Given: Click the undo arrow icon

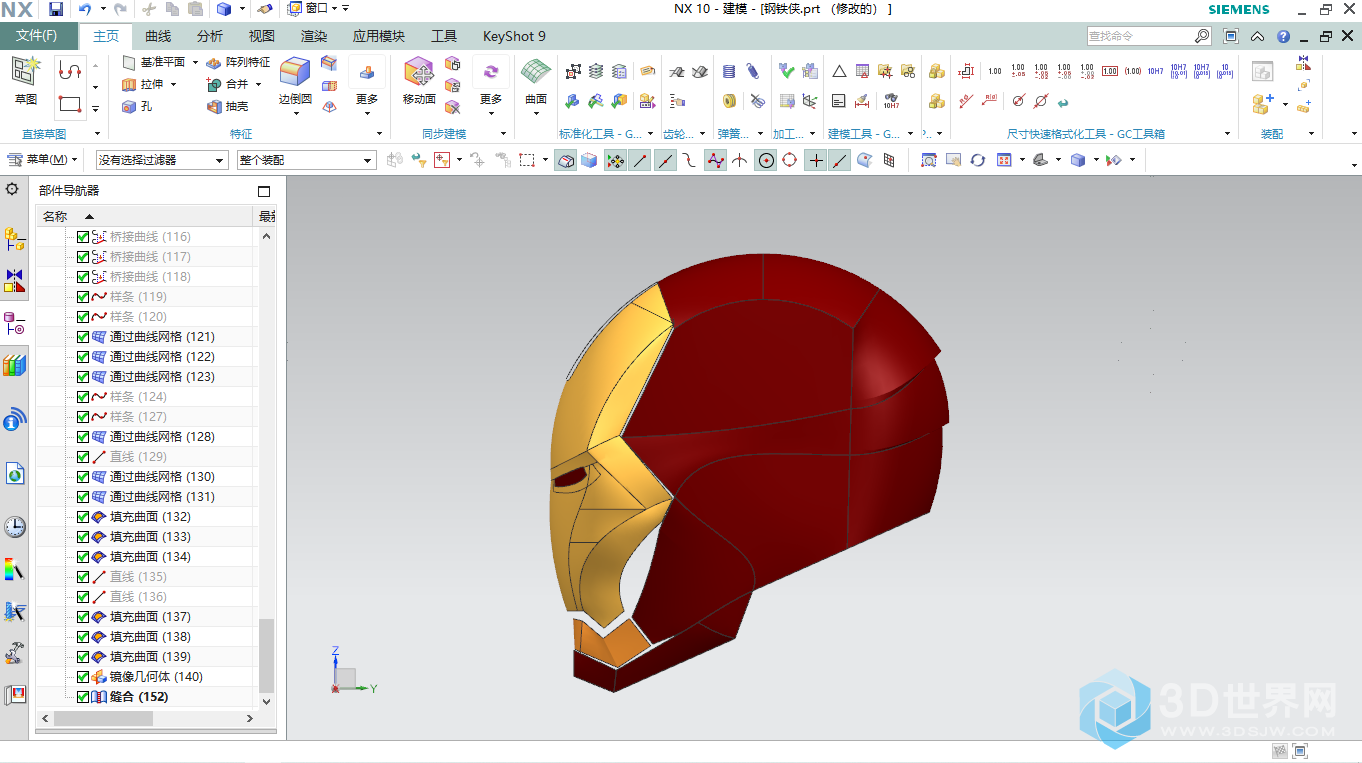Looking at the screenshot, I should pyautogui.click(x=85, y=9).
